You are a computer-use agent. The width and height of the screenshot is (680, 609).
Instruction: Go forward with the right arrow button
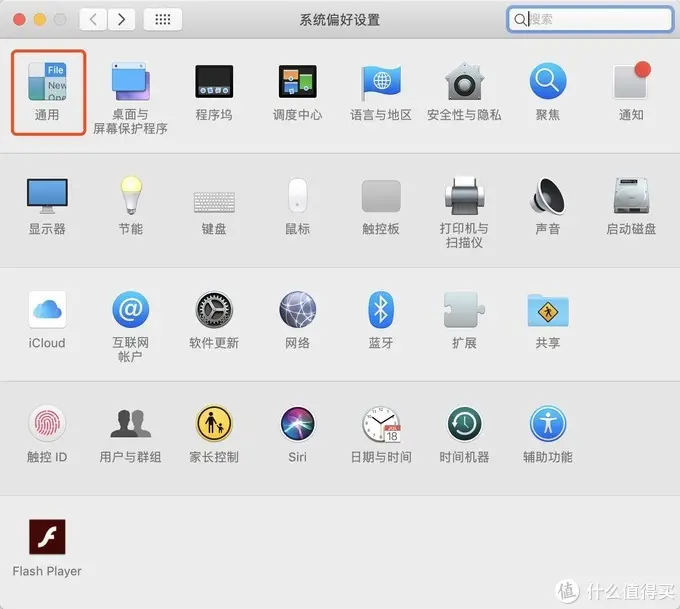(x=121, y=20)
